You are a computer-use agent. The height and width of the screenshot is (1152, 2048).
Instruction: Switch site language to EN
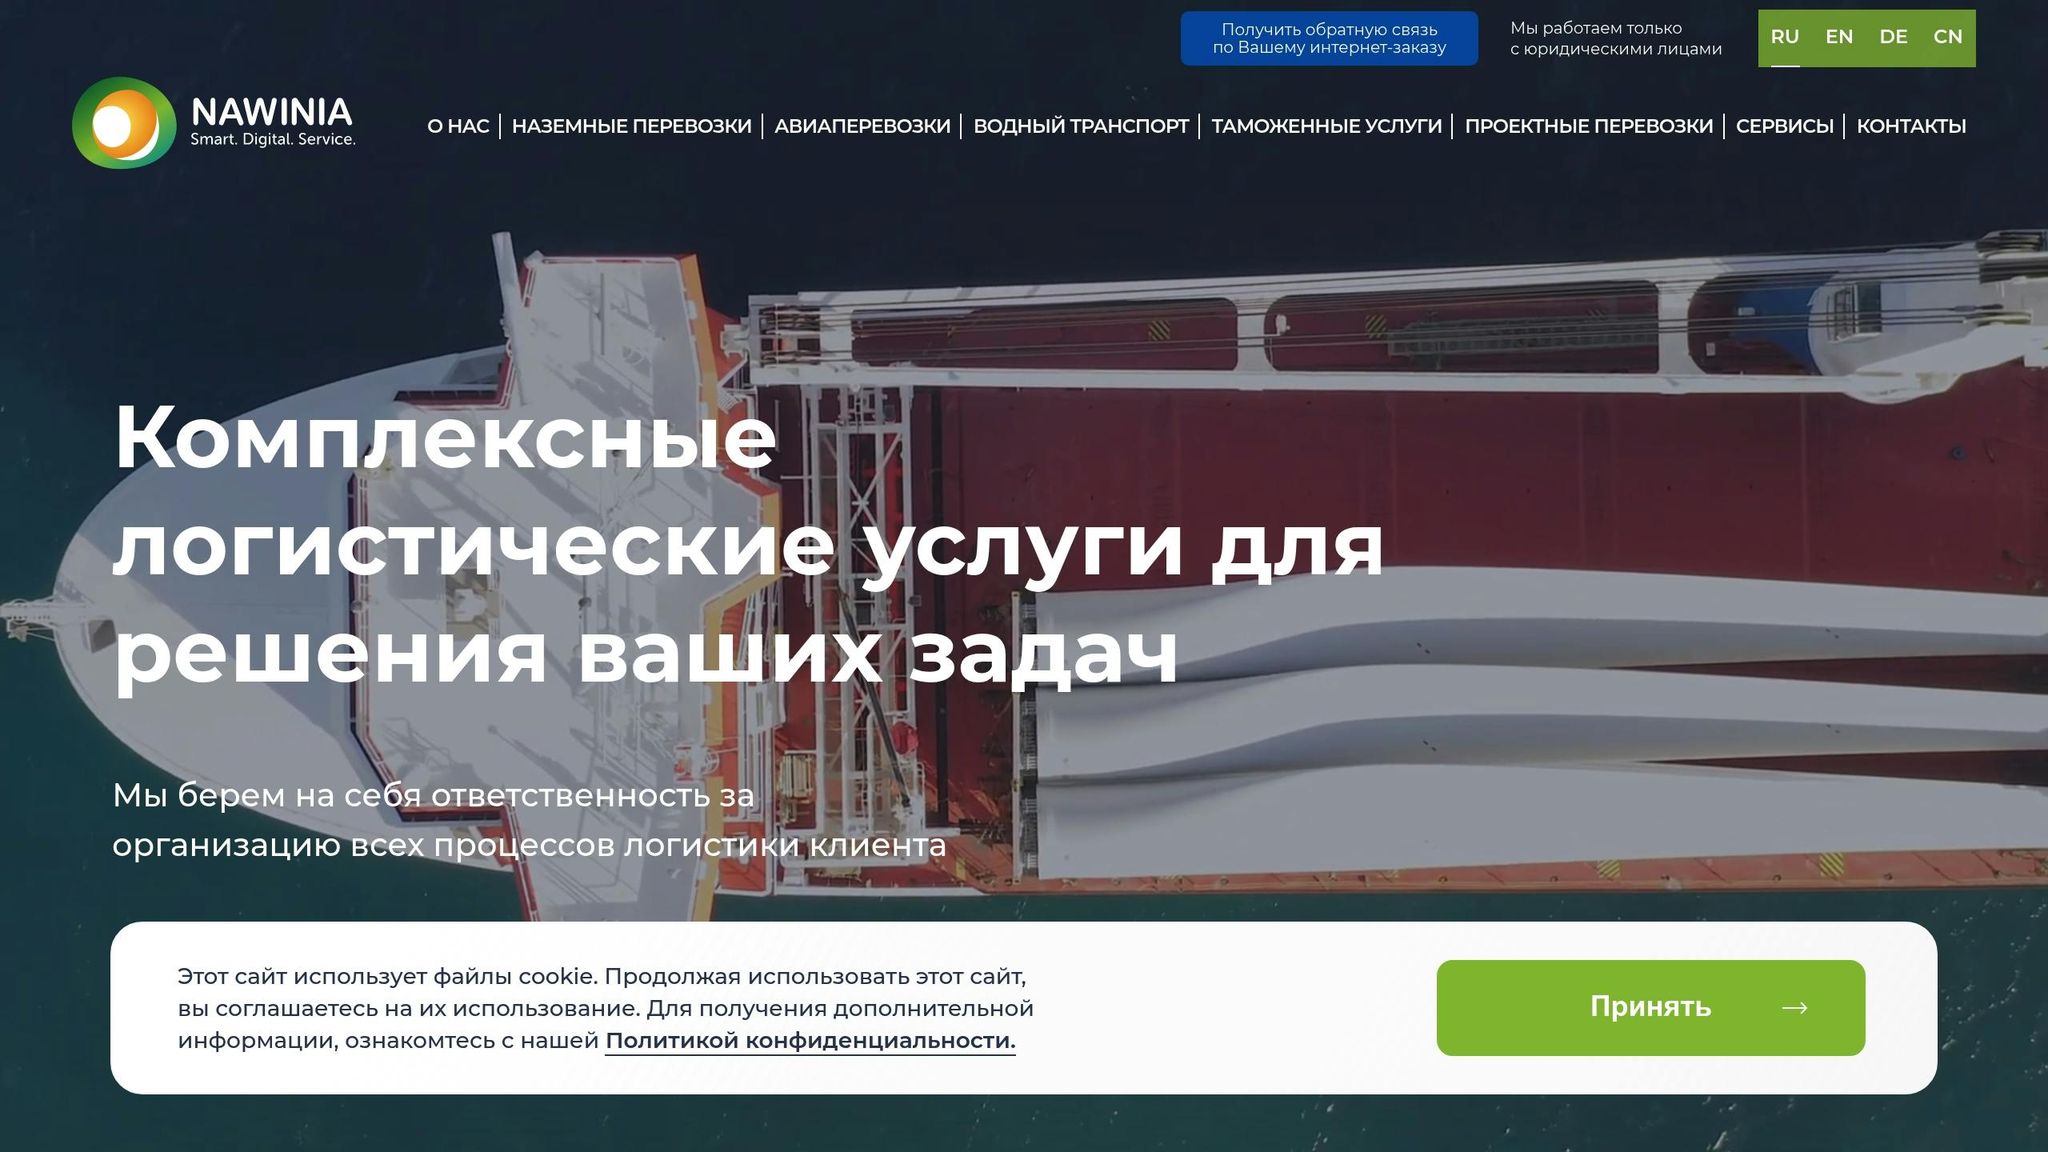pyautogui.click(x=1838, y=38)
